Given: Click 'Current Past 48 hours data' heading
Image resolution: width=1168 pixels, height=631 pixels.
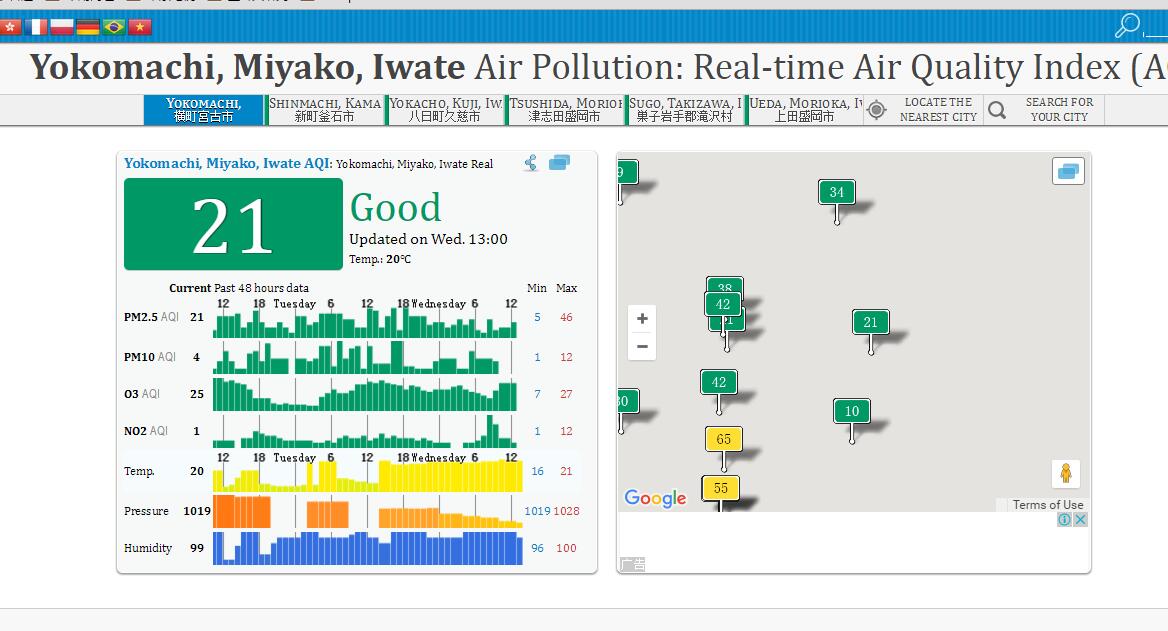Looking at the screenshot, I should 238,288.
